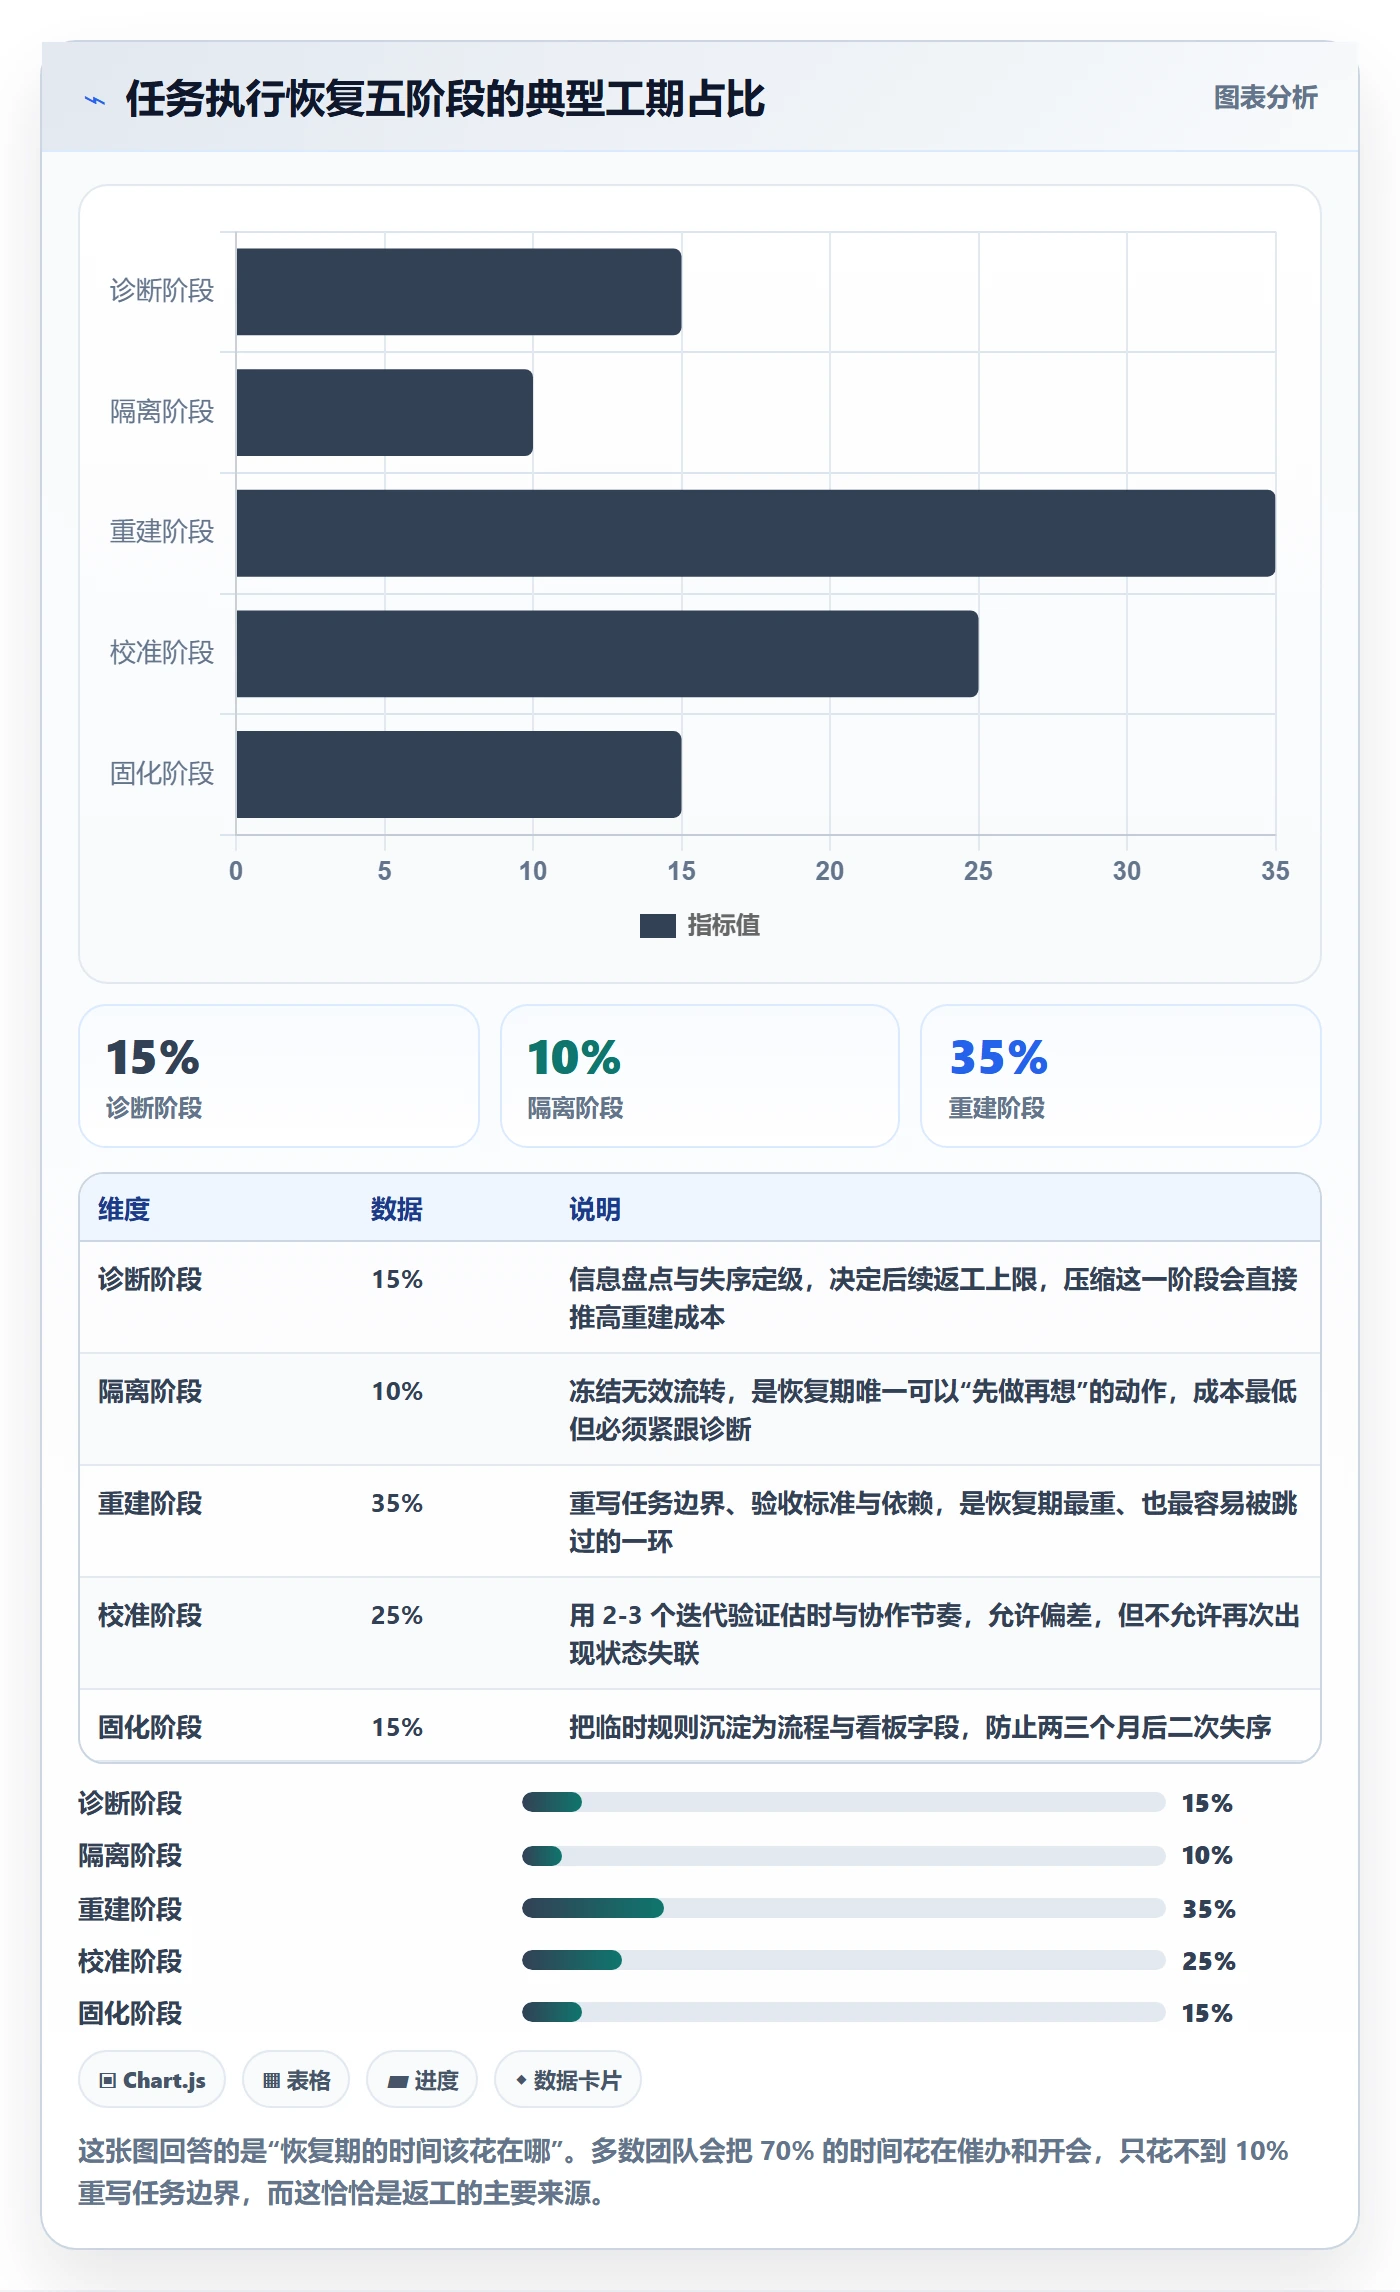Viewport: 1400px width, 2292px height.
Task: Click the chart title 任务执行恢复五阶段的典型工期占比
Action: (x=445, y=99)
